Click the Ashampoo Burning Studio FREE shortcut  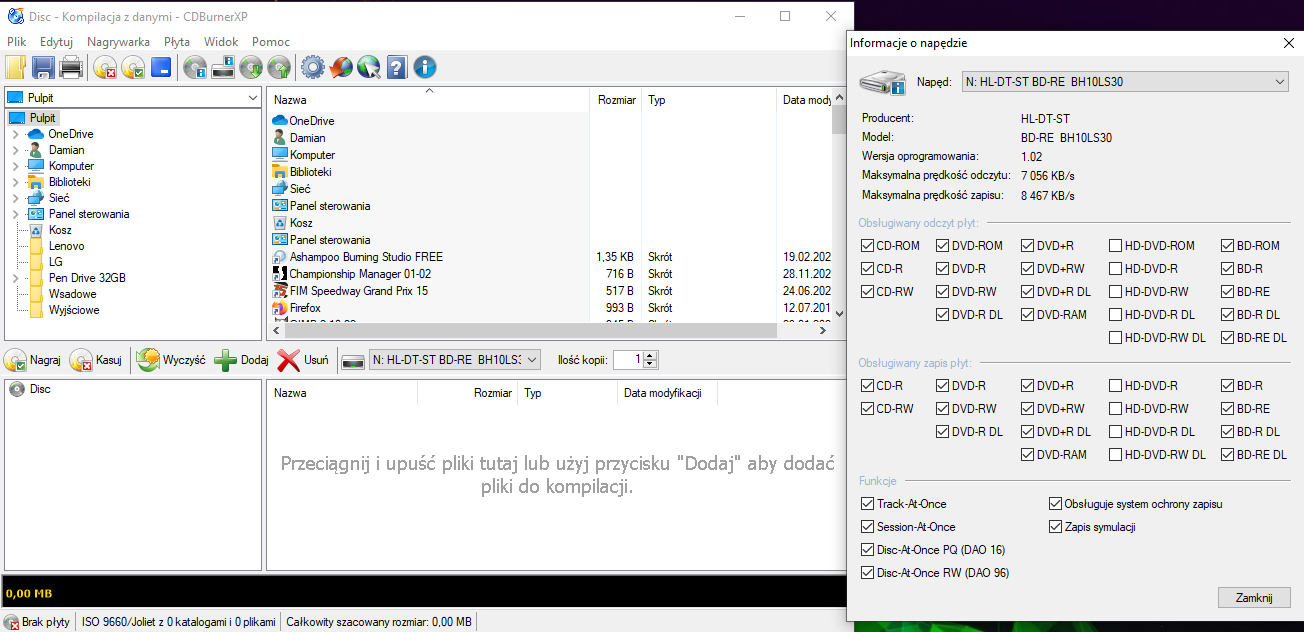click(366, 257)
